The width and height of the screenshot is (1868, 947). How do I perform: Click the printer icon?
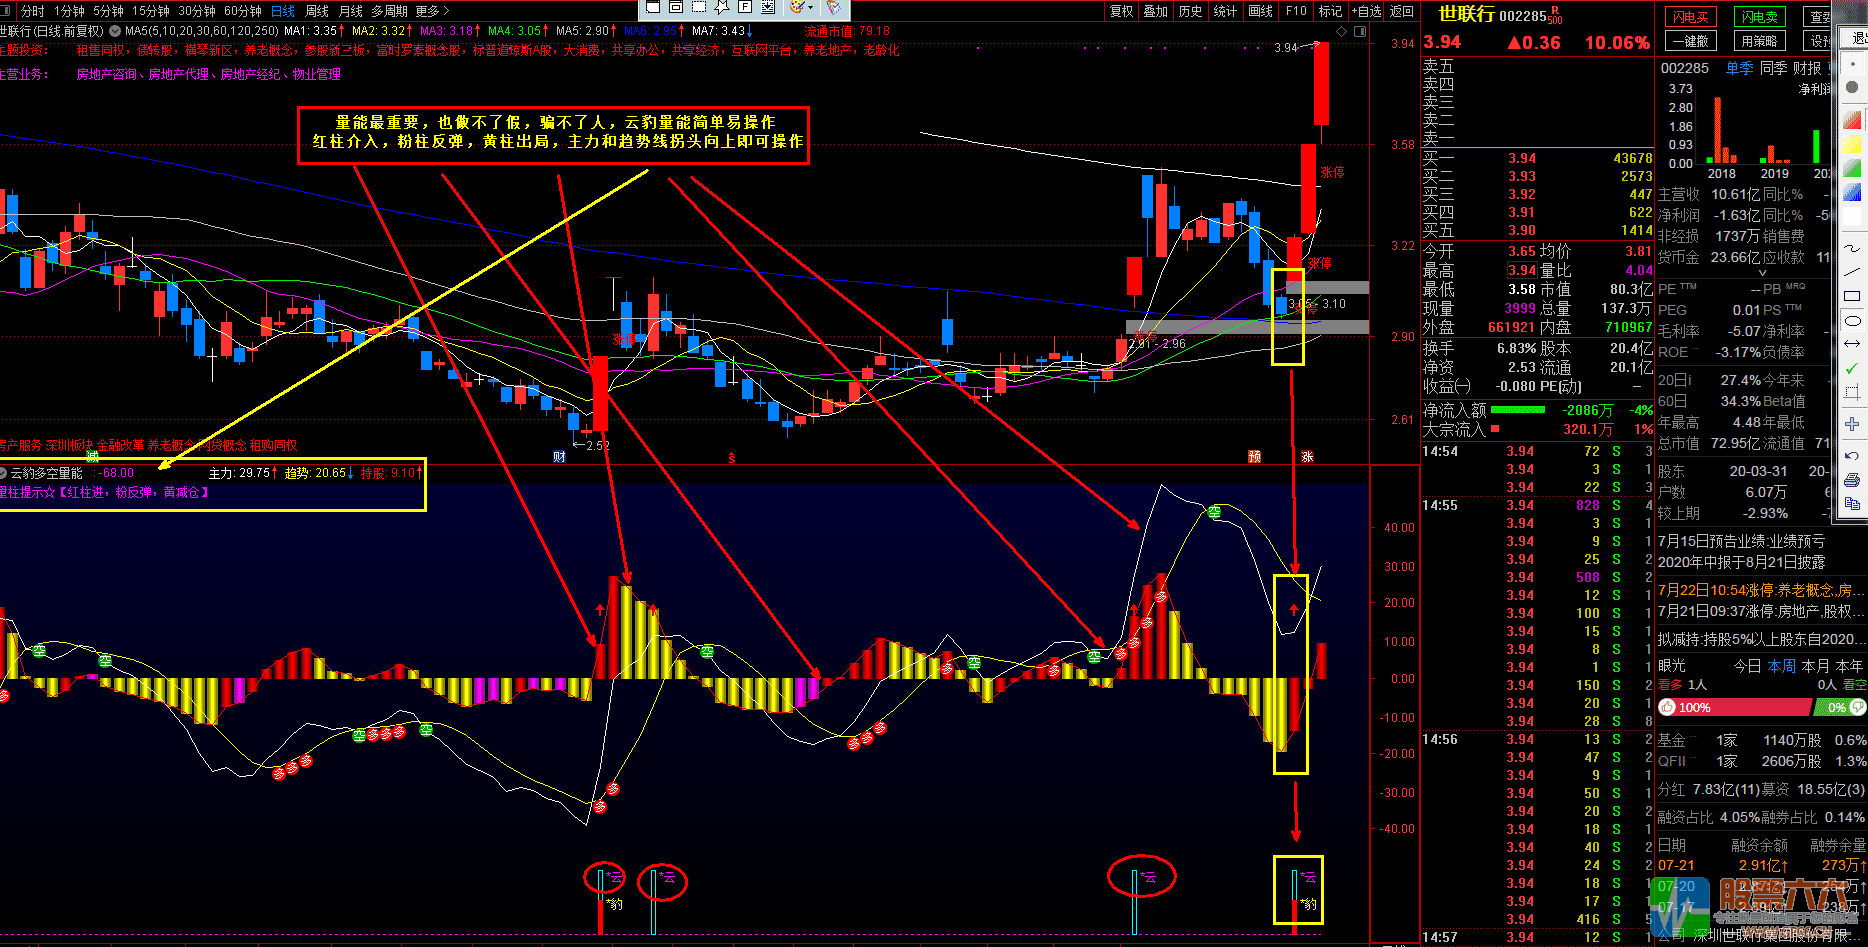pyautogui.click(x=1852, y=481)
